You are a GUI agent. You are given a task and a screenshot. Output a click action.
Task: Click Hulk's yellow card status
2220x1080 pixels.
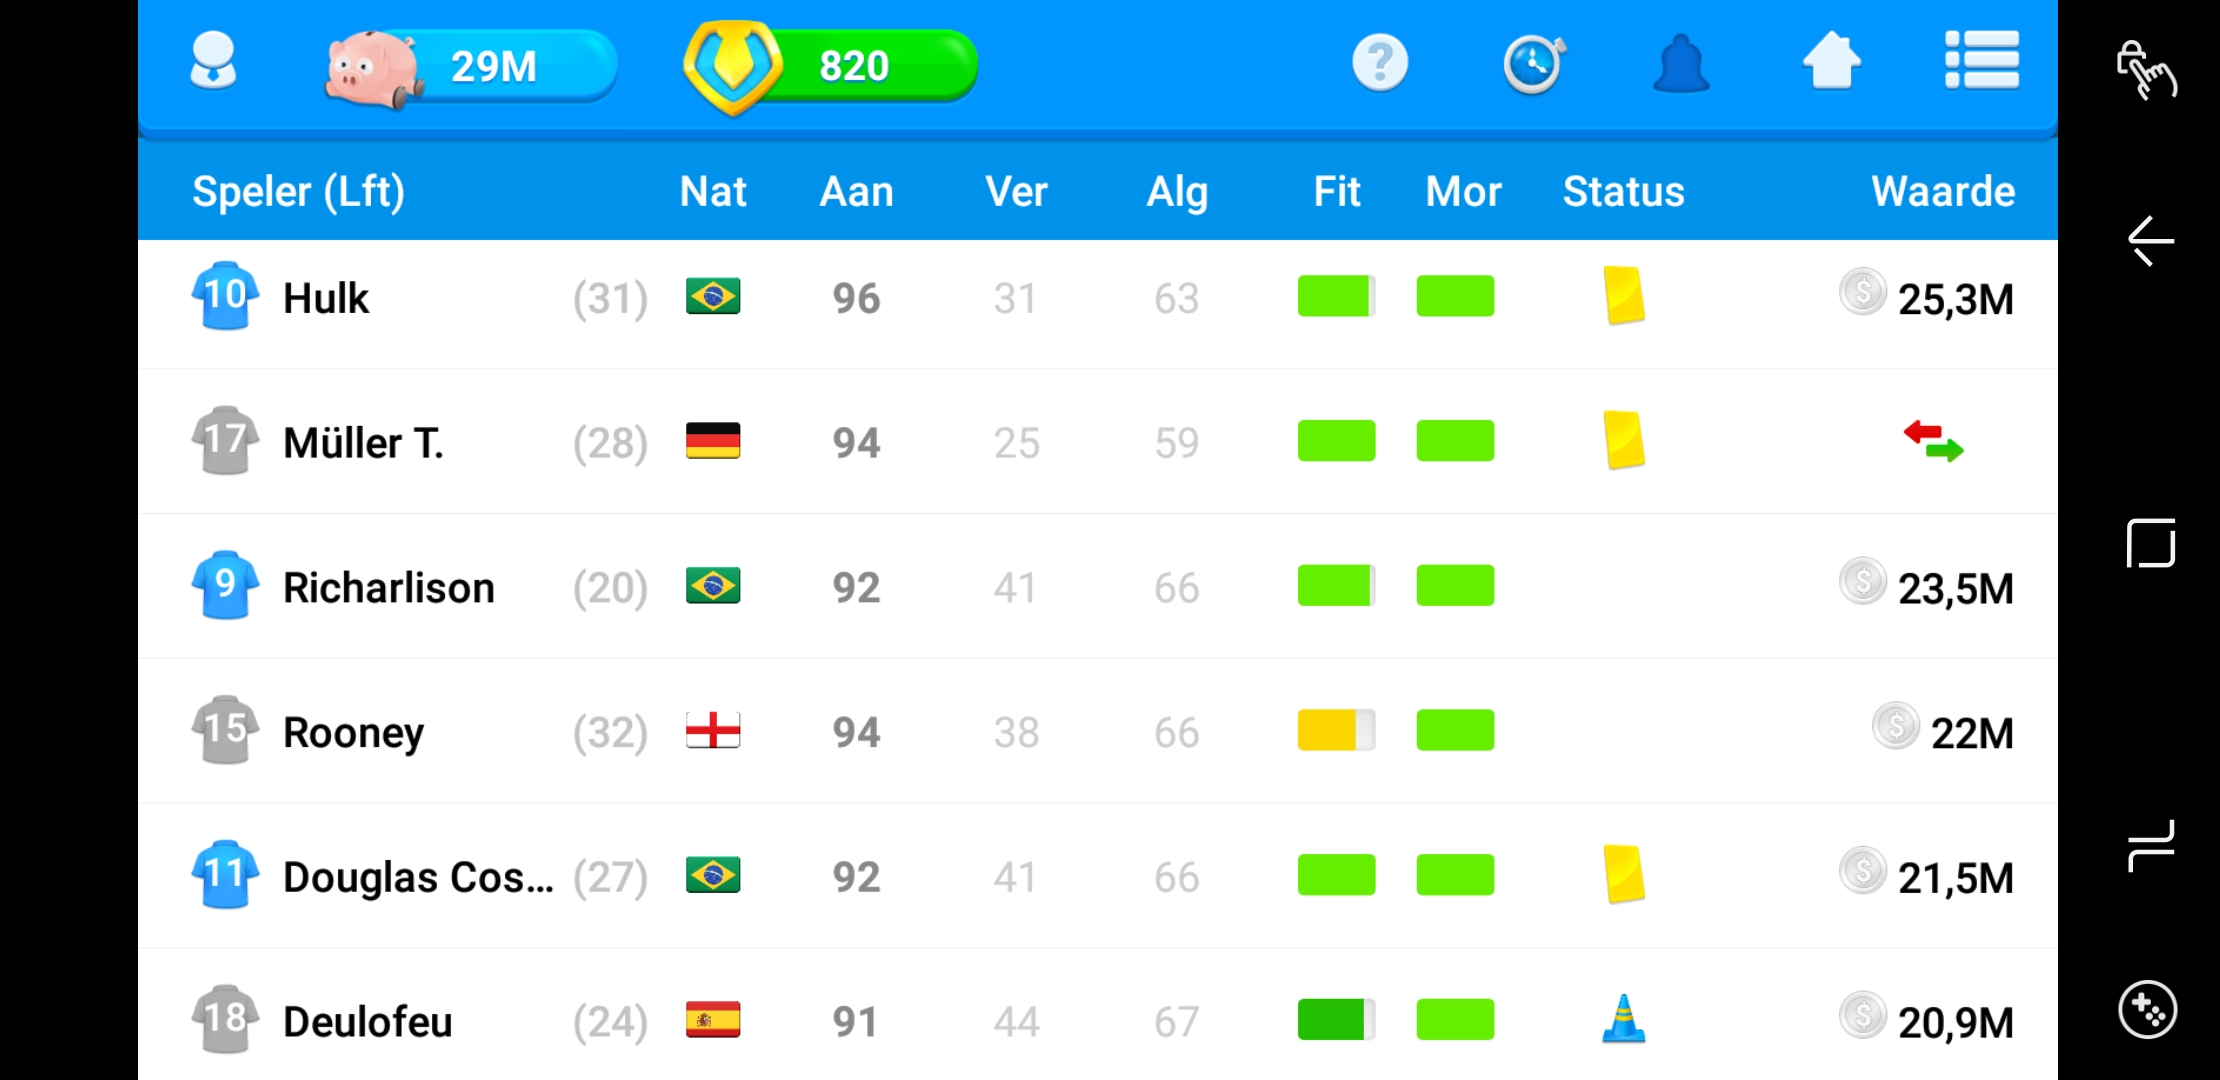pyautogui.click(x=1624, y=295)
